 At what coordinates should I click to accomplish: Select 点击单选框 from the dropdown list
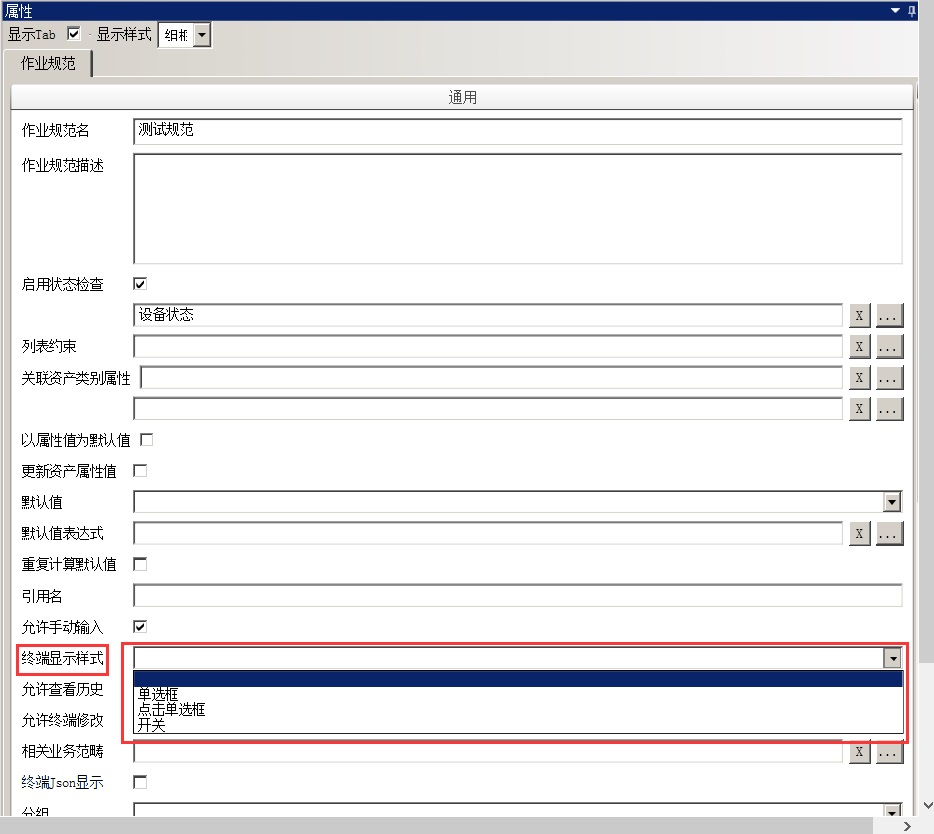pos(172,709)
